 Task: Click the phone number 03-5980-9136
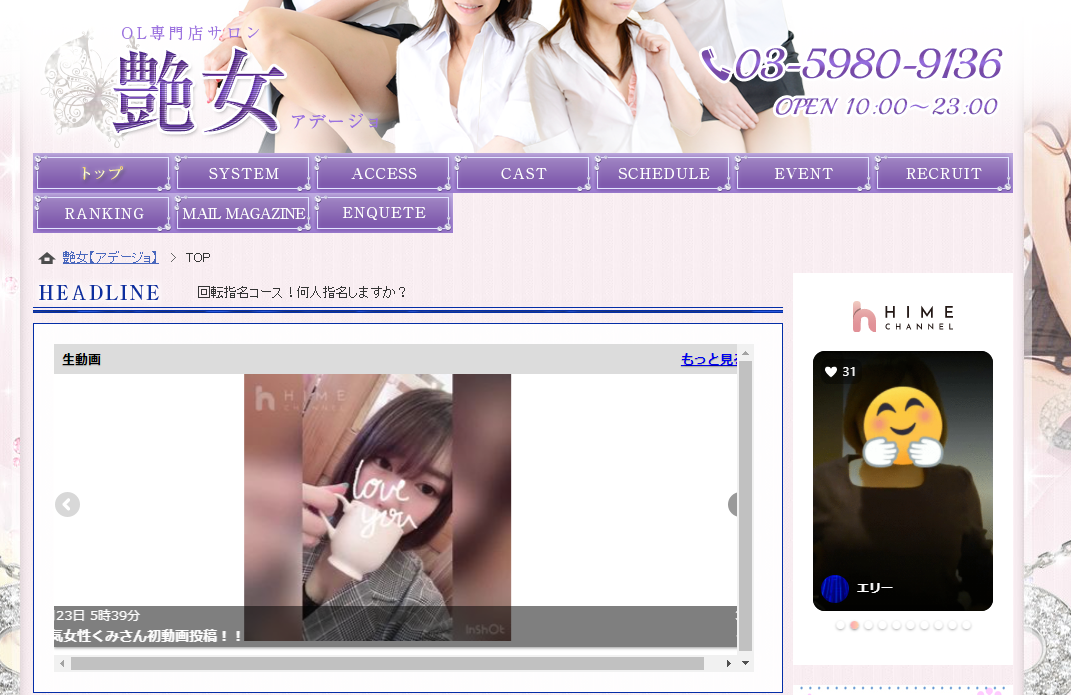click(867, 64)
